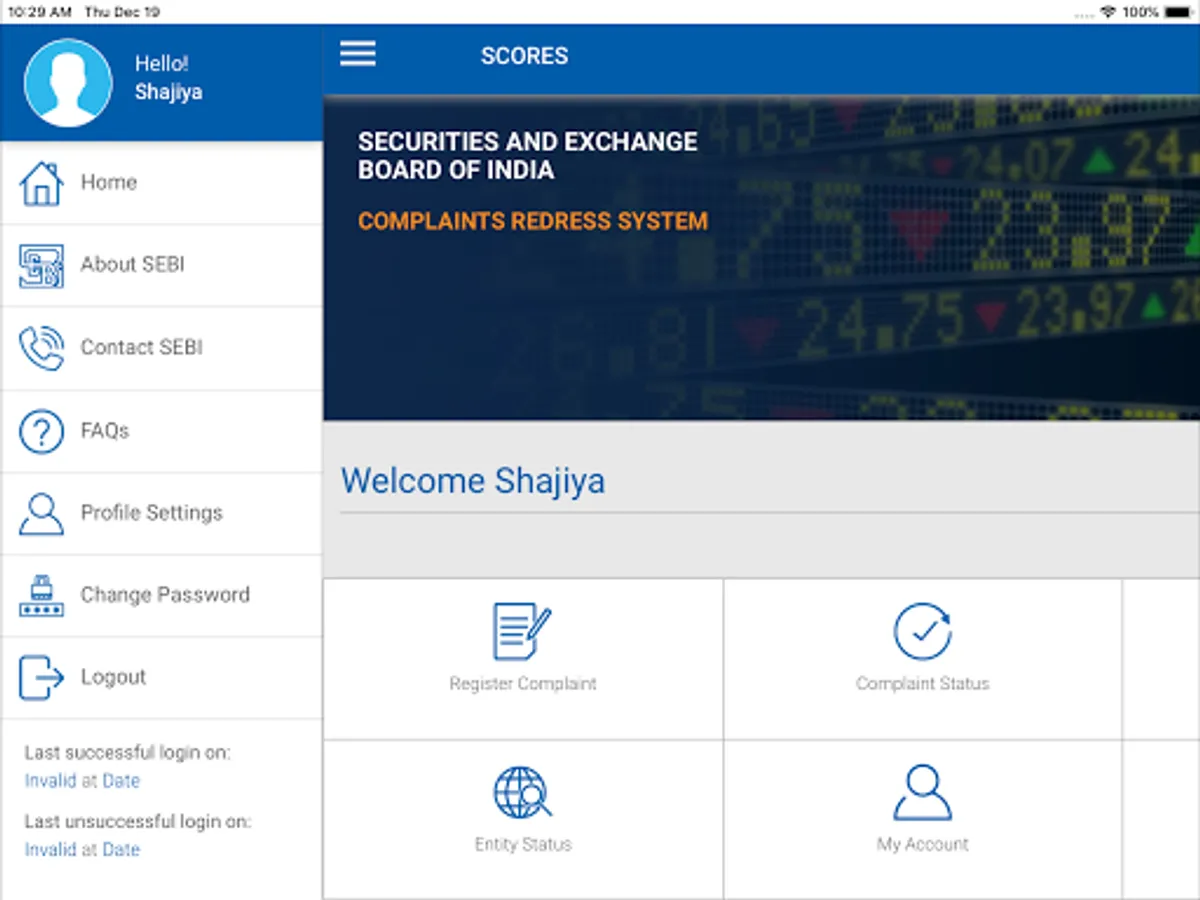Open Home from the side menu
Image resolution: width=1200 pixels, height=900 pixels.
pyautogui.click(x=161, y=183)
